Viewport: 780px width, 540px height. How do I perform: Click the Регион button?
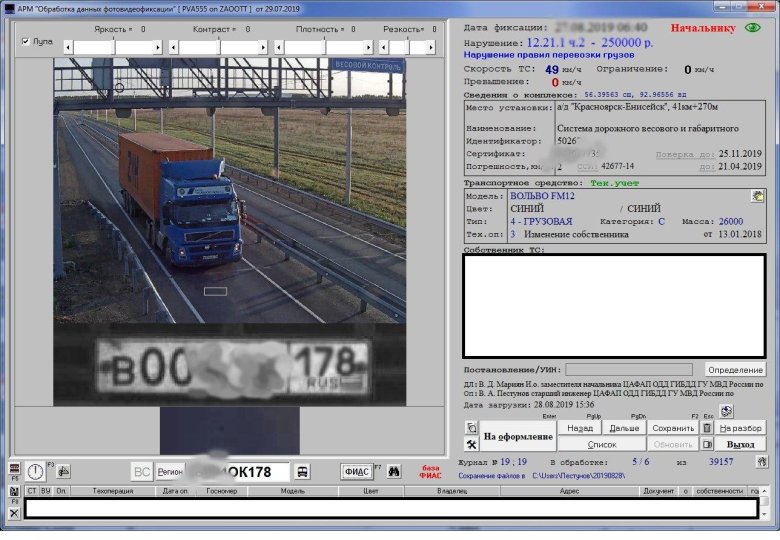pos(170,472)
